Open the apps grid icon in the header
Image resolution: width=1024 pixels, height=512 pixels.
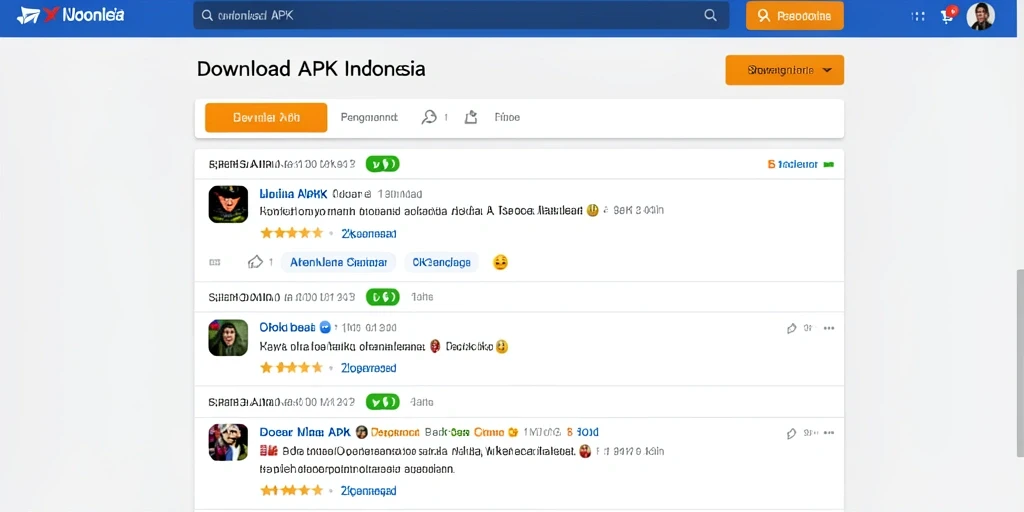[918, 16]
